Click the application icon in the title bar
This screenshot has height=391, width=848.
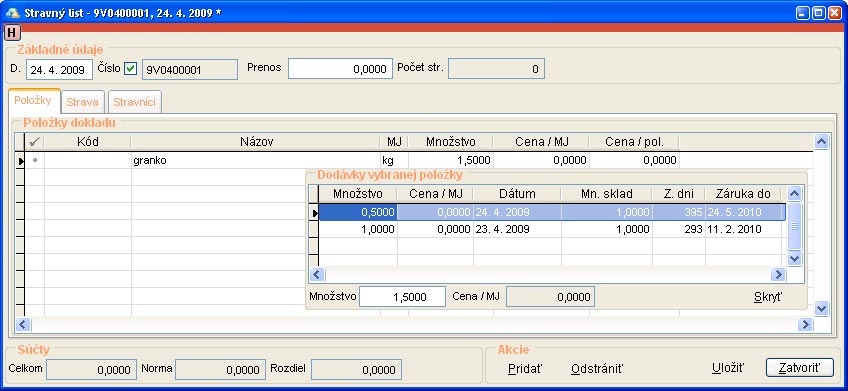pyautogui.click(x=12, y=12)
